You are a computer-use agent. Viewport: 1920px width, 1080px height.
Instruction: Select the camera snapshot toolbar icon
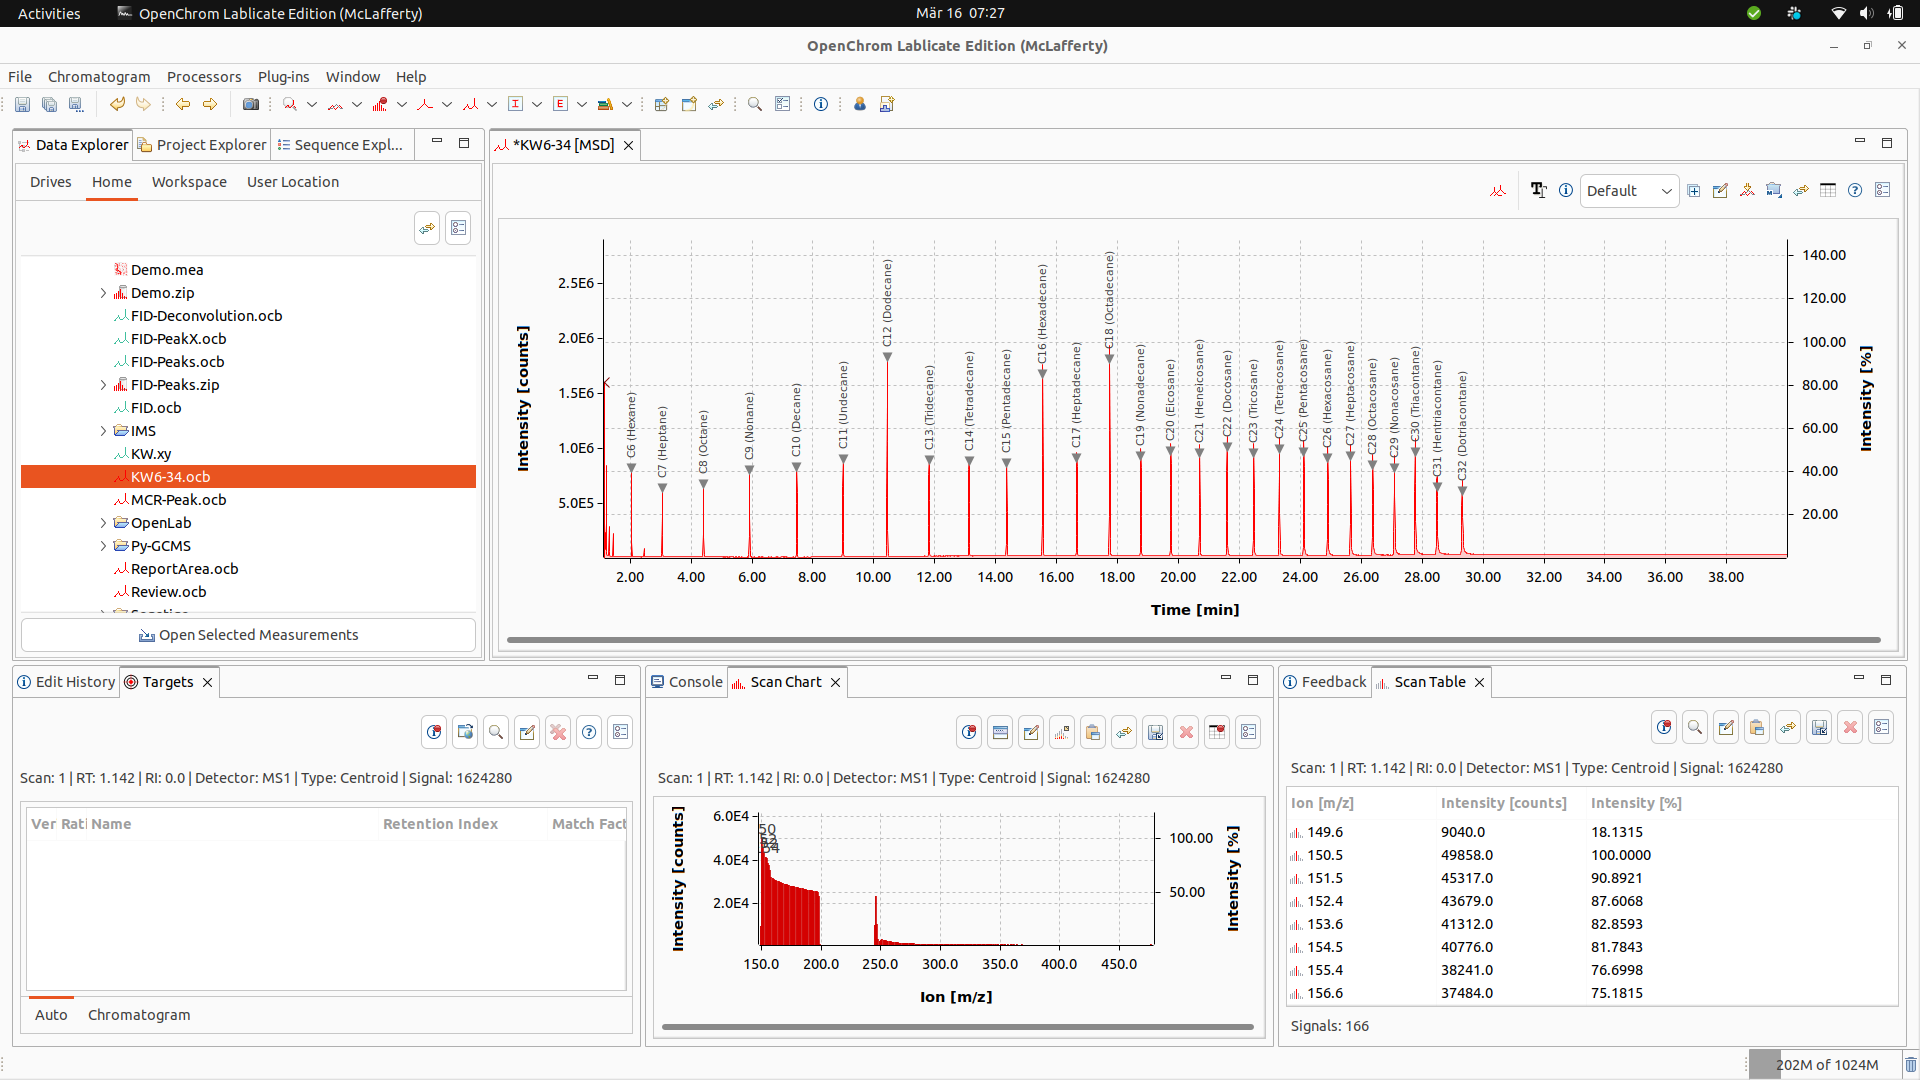point(251,104)
